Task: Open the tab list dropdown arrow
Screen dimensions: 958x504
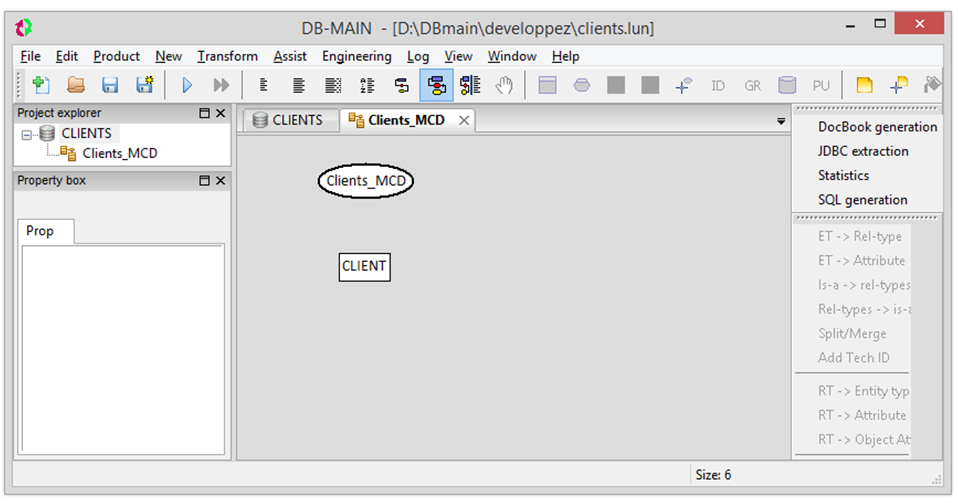Action: click(x=781, y=121)
